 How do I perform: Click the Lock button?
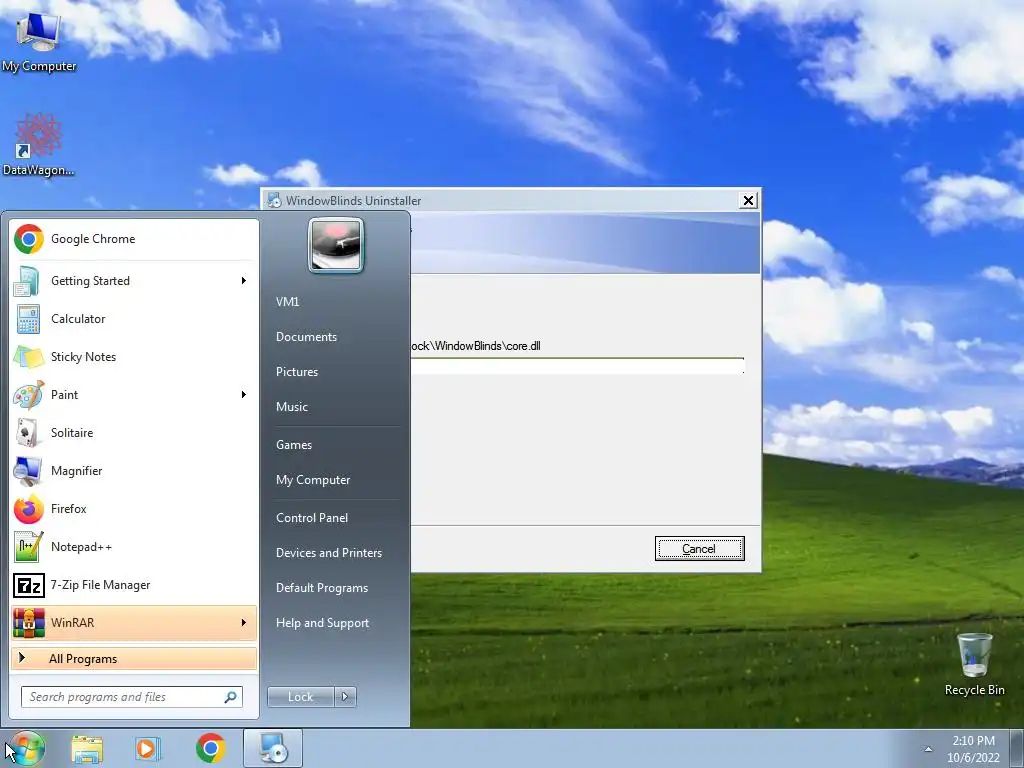(x=300, y=697)
